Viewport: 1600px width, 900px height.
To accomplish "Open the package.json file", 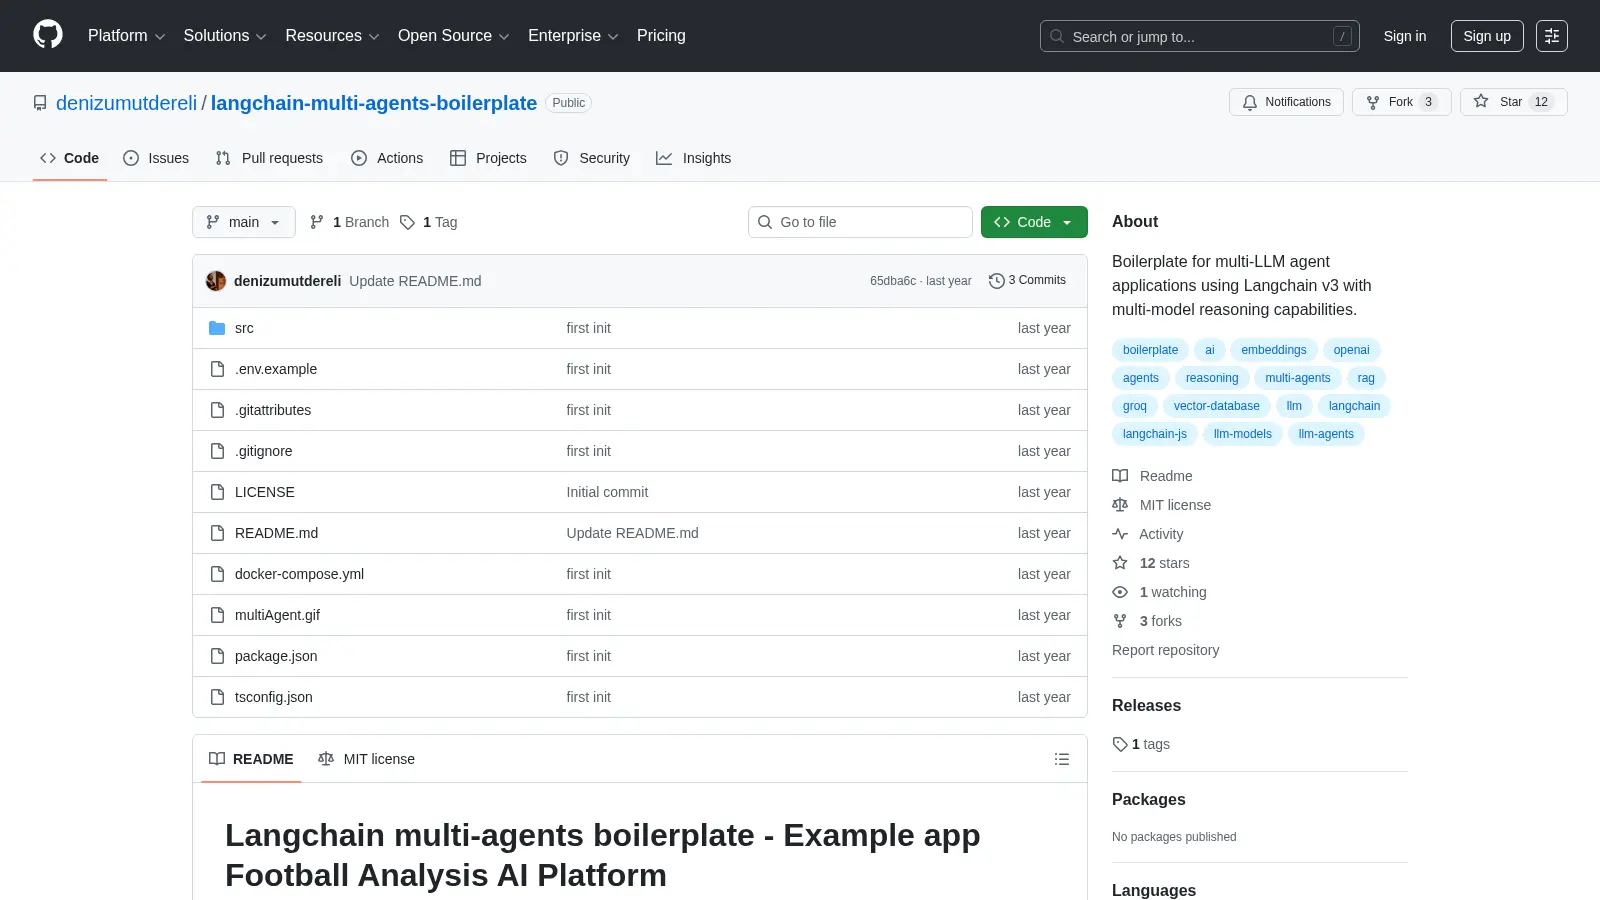I will (x=276, y=656).
